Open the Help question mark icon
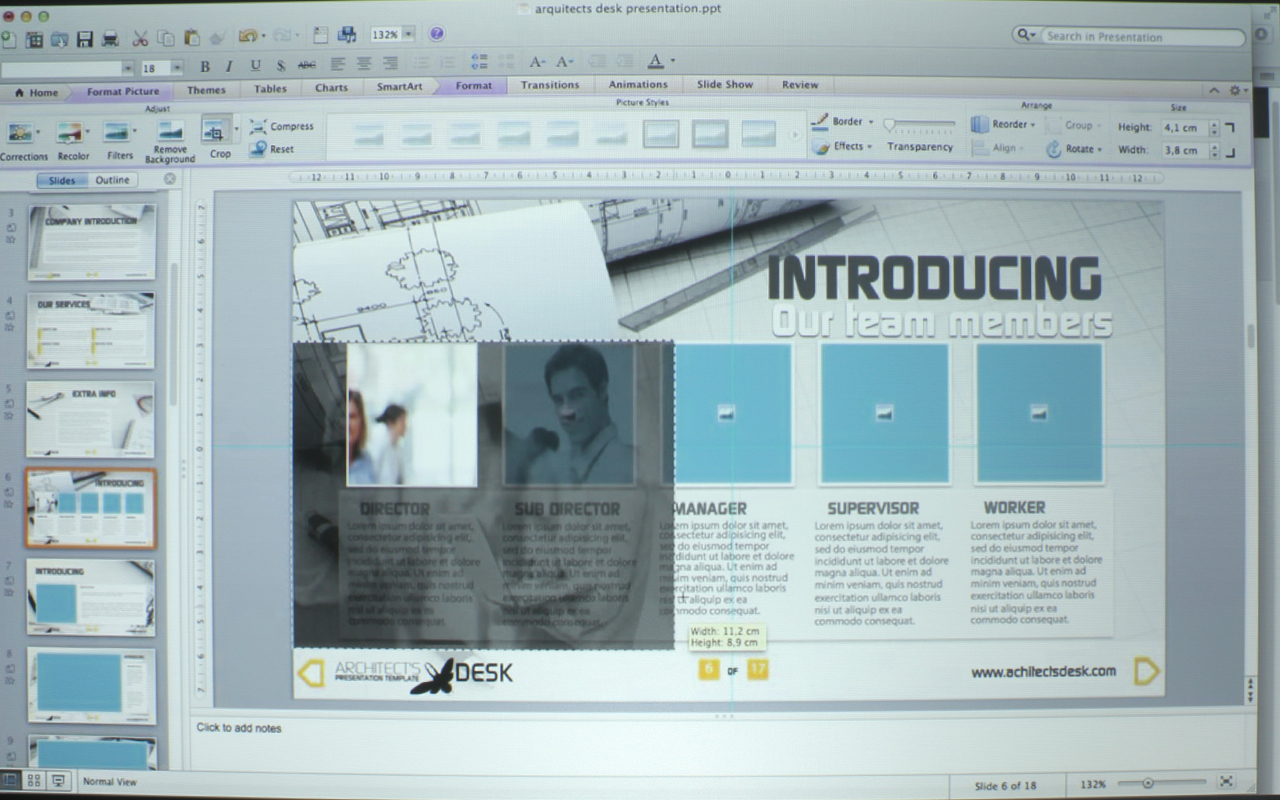 (437, 34)
